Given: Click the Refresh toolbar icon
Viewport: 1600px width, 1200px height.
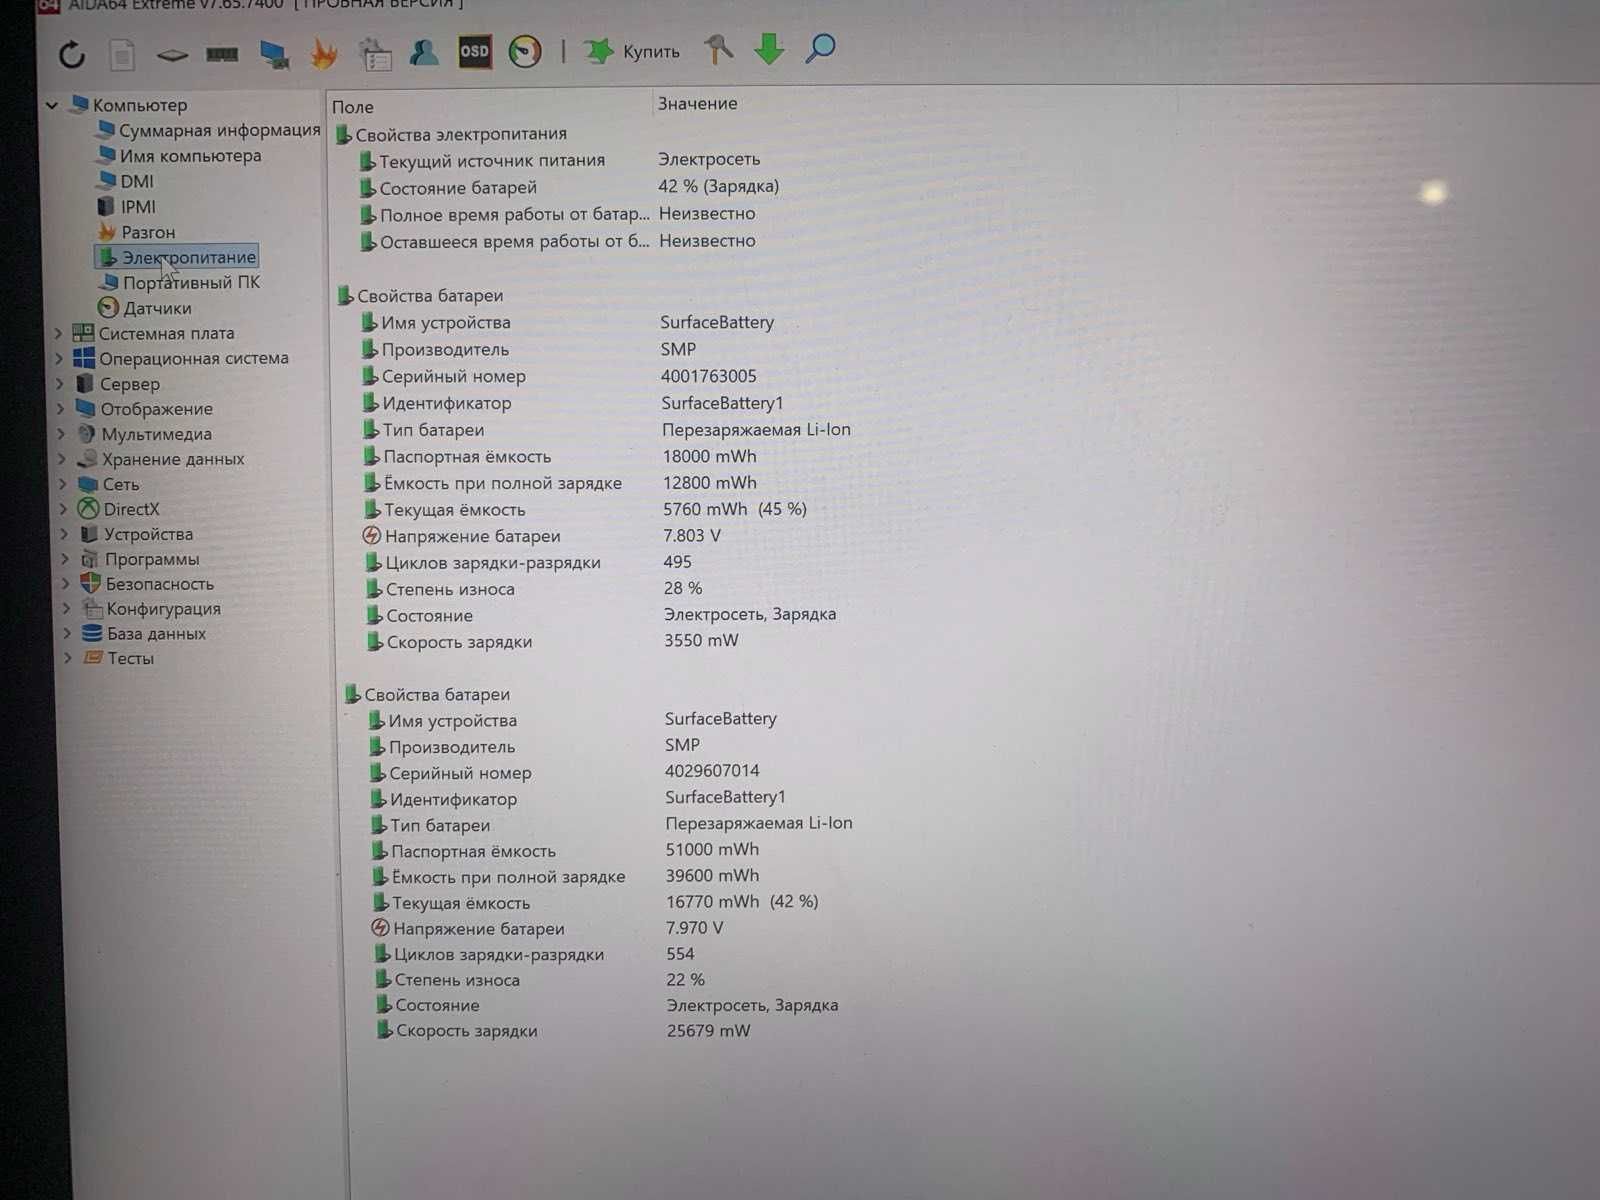Looking at the screenshot, I should coord(72,53).
